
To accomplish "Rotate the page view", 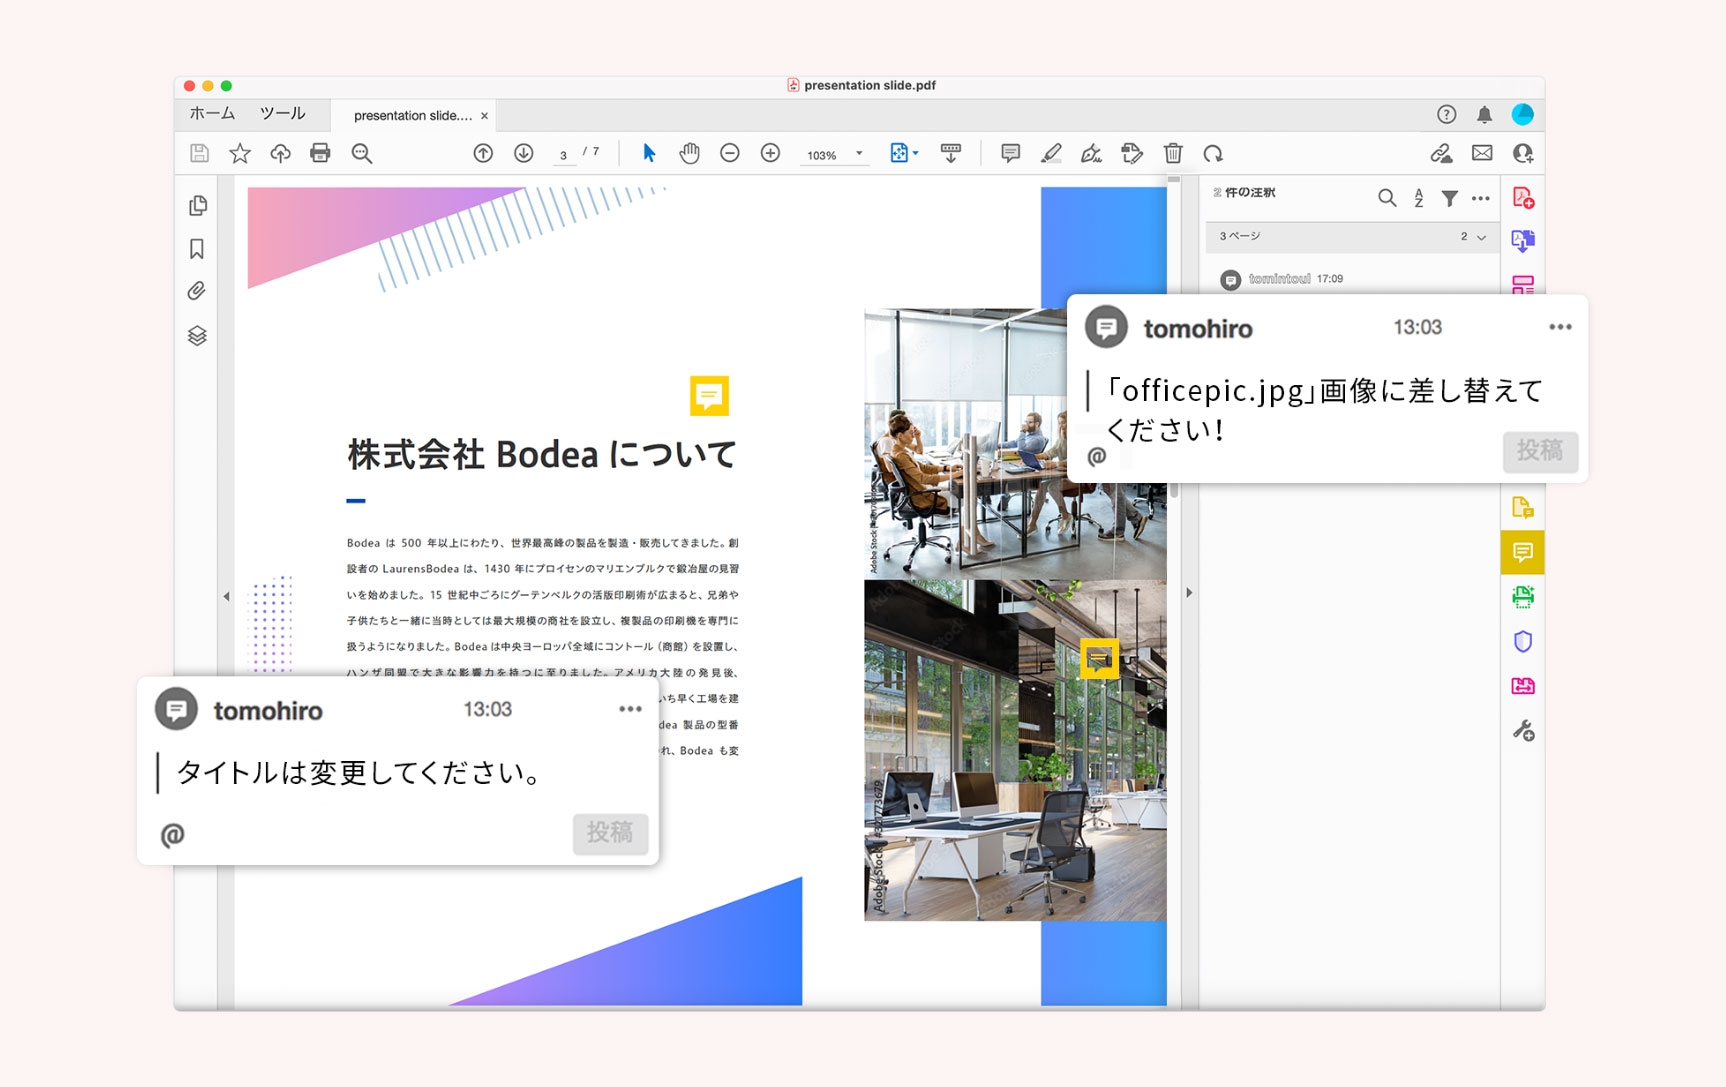I will click(x=1213, y=153).
